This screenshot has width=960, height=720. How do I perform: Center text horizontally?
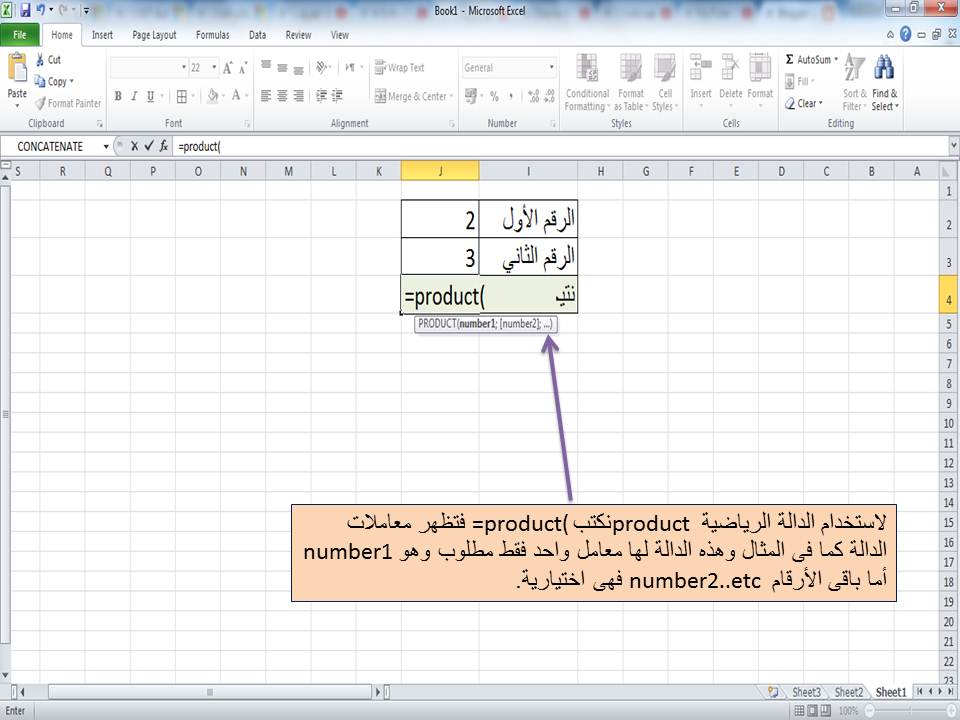282,96
